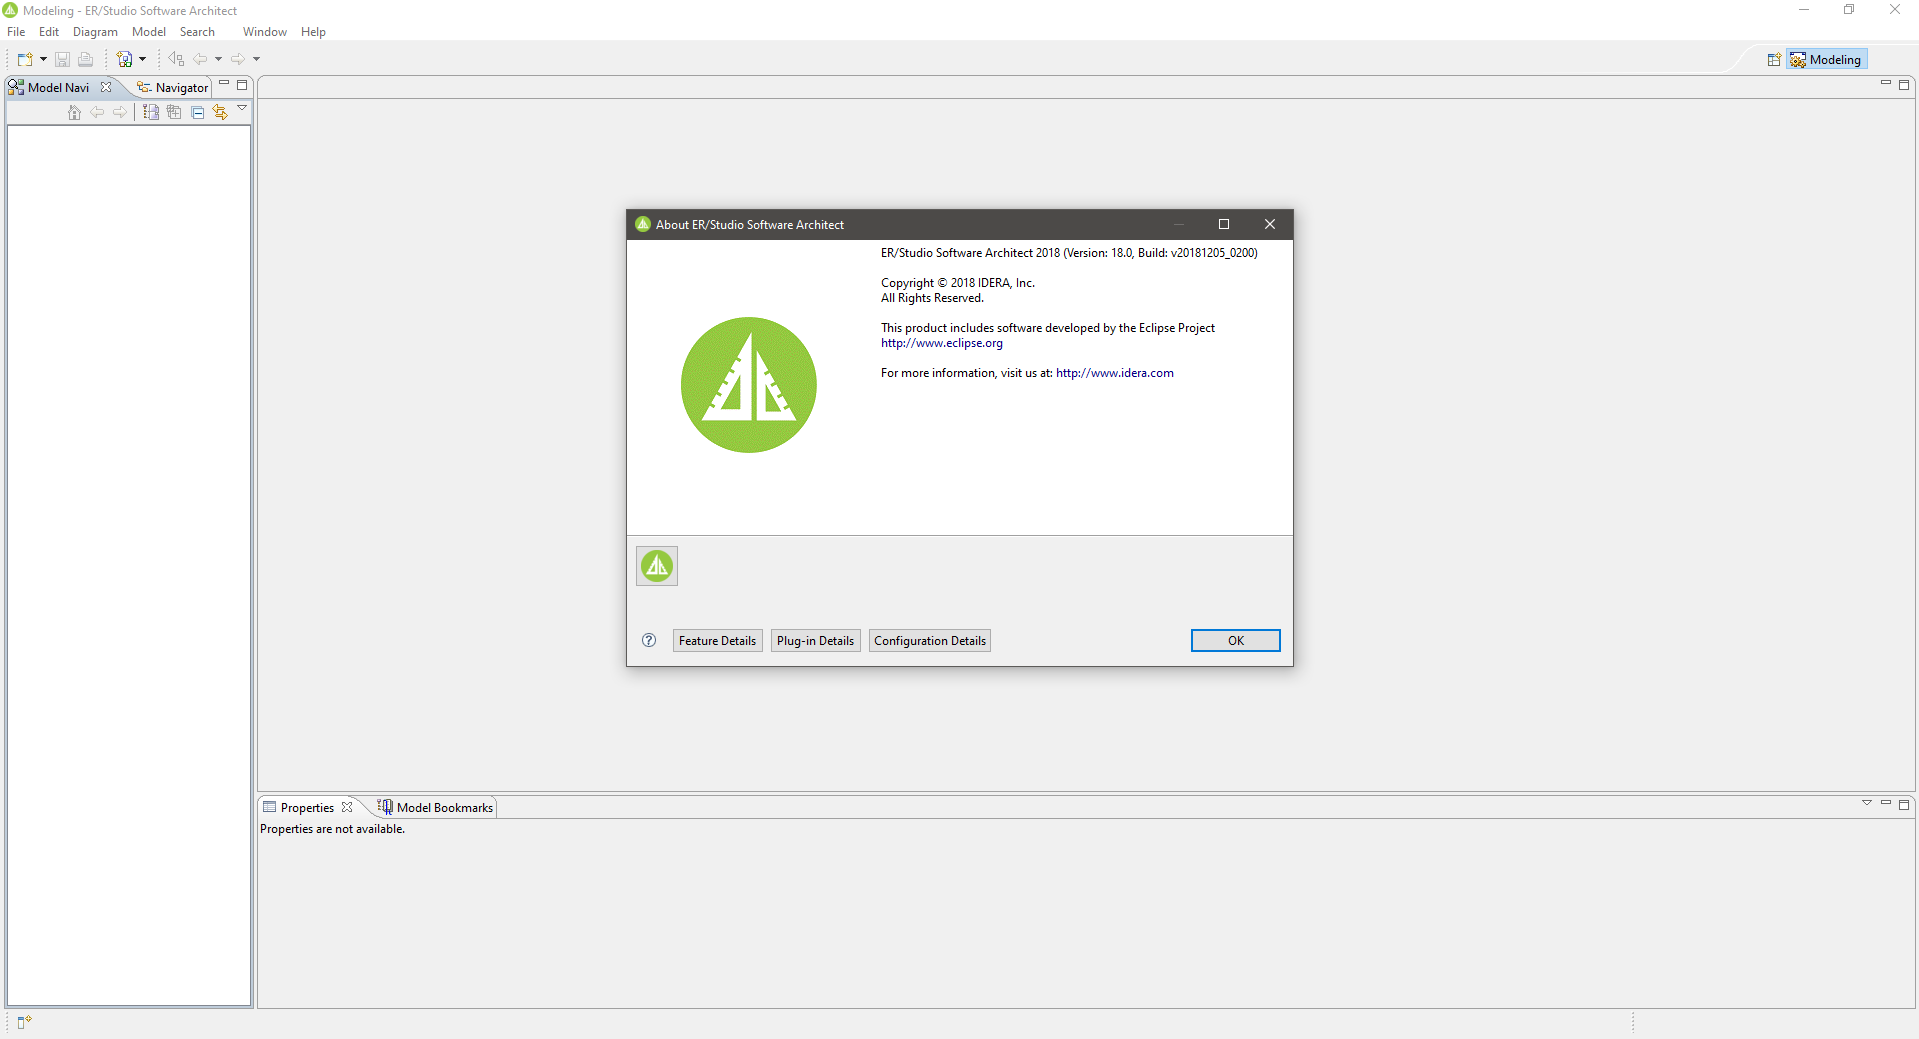Maximize the About ER/Studio dialog

coord(1224,224)
